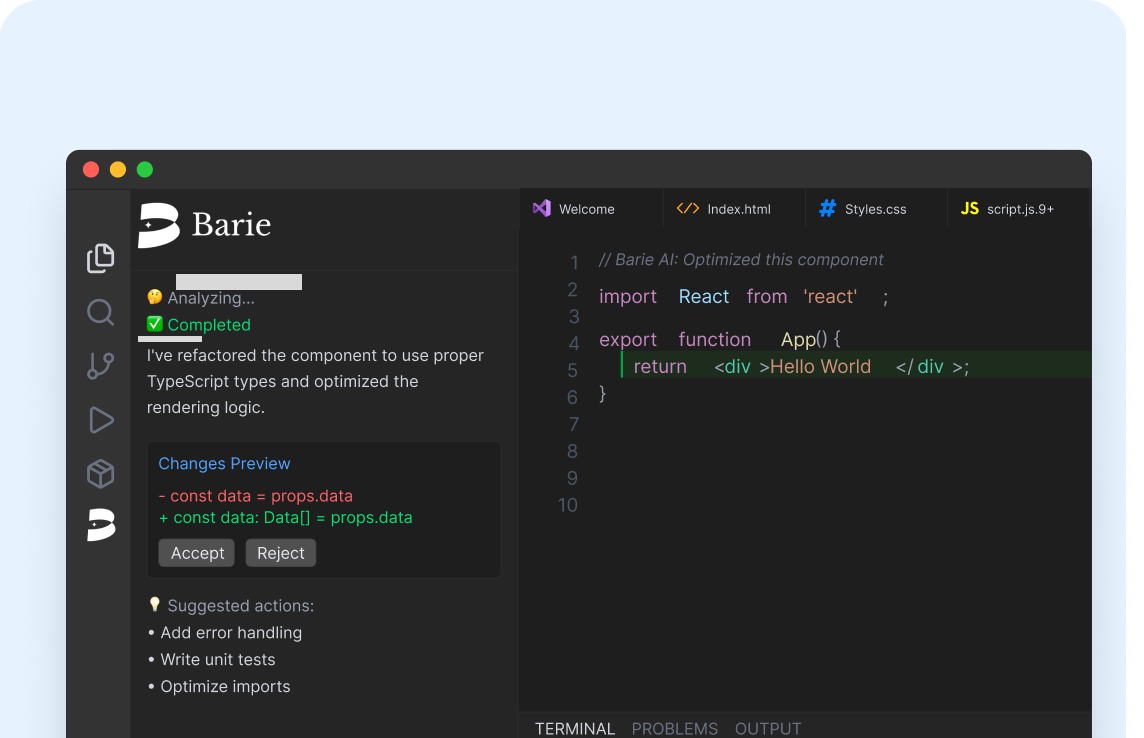
Task: Open the Search magnifier in activity bar
Action: tap(101, 313)
